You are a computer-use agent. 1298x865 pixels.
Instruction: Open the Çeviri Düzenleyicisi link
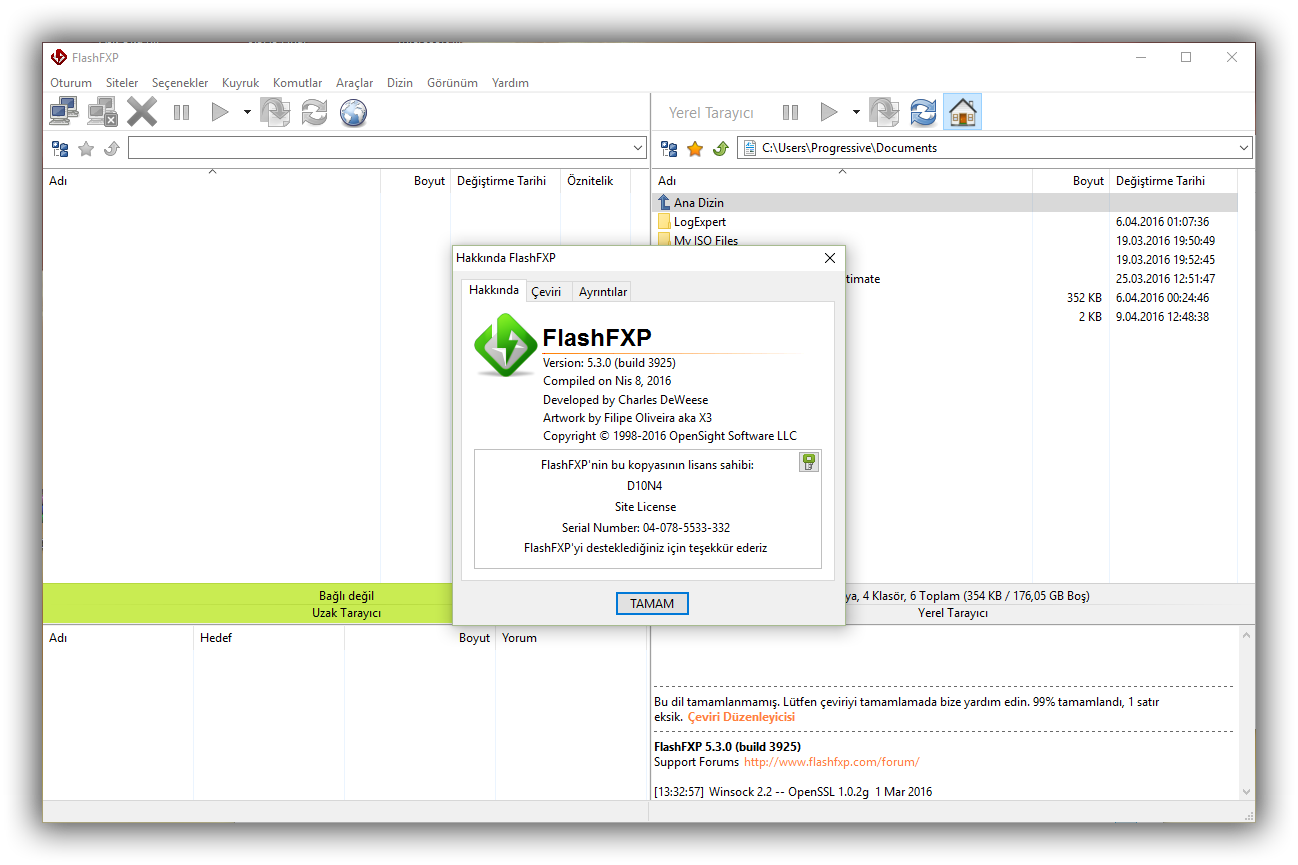click(741, 717)
